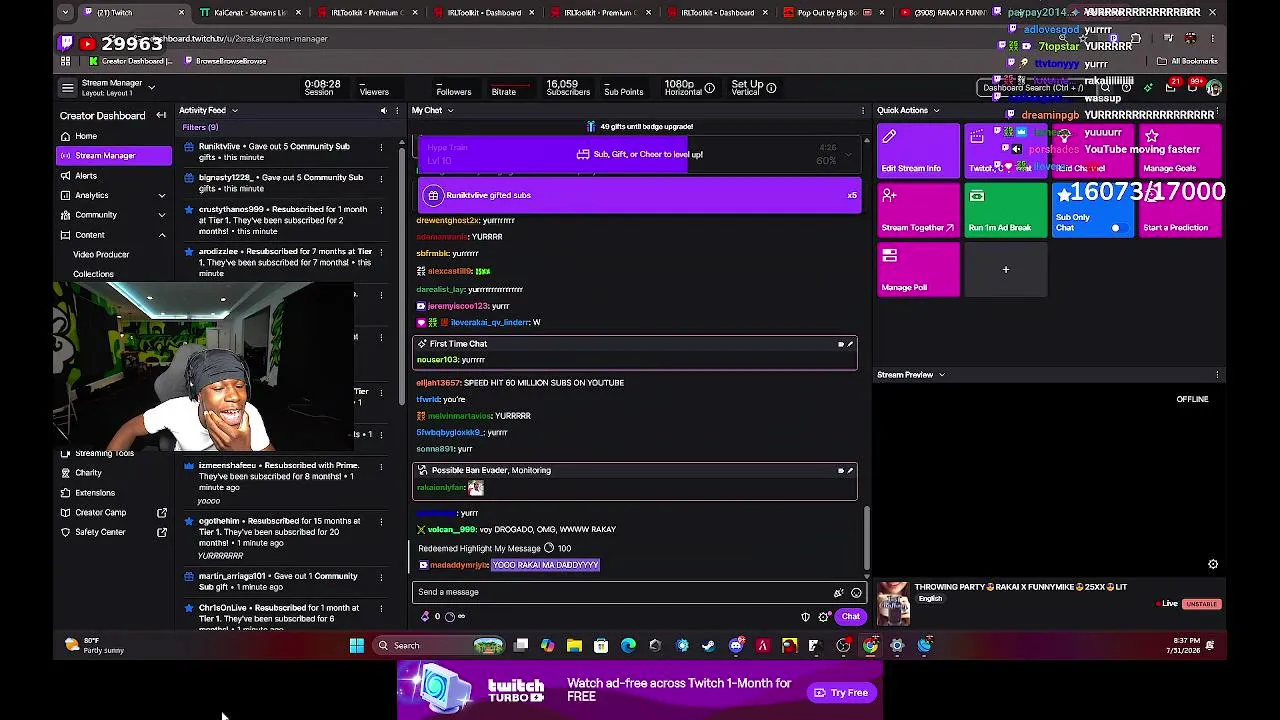This screenshot has height=720, width=1280.
Task: Expand Community sidebar section
Action: (x=162, y=215)
